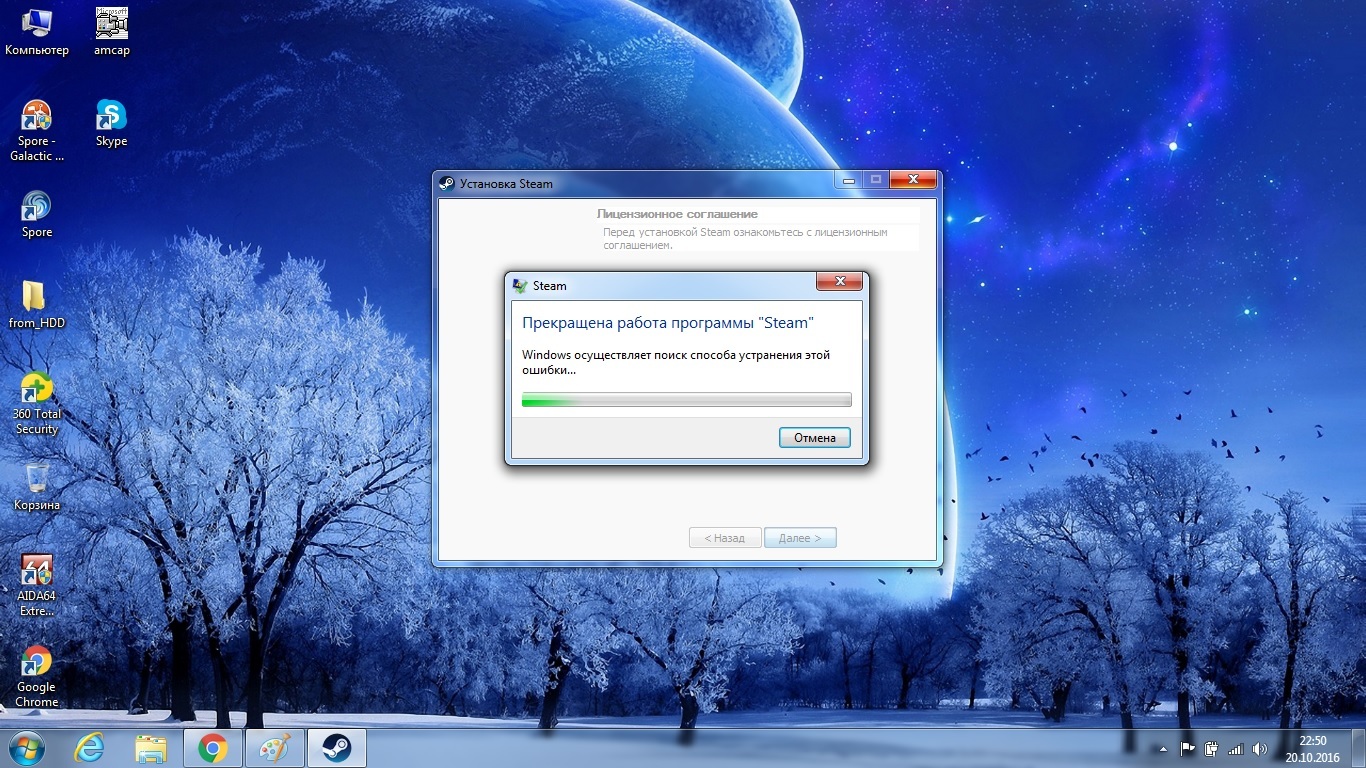Click the Отмена button in Steam dialog
This screenshot has width=1366, height=768.
[814, 438]
